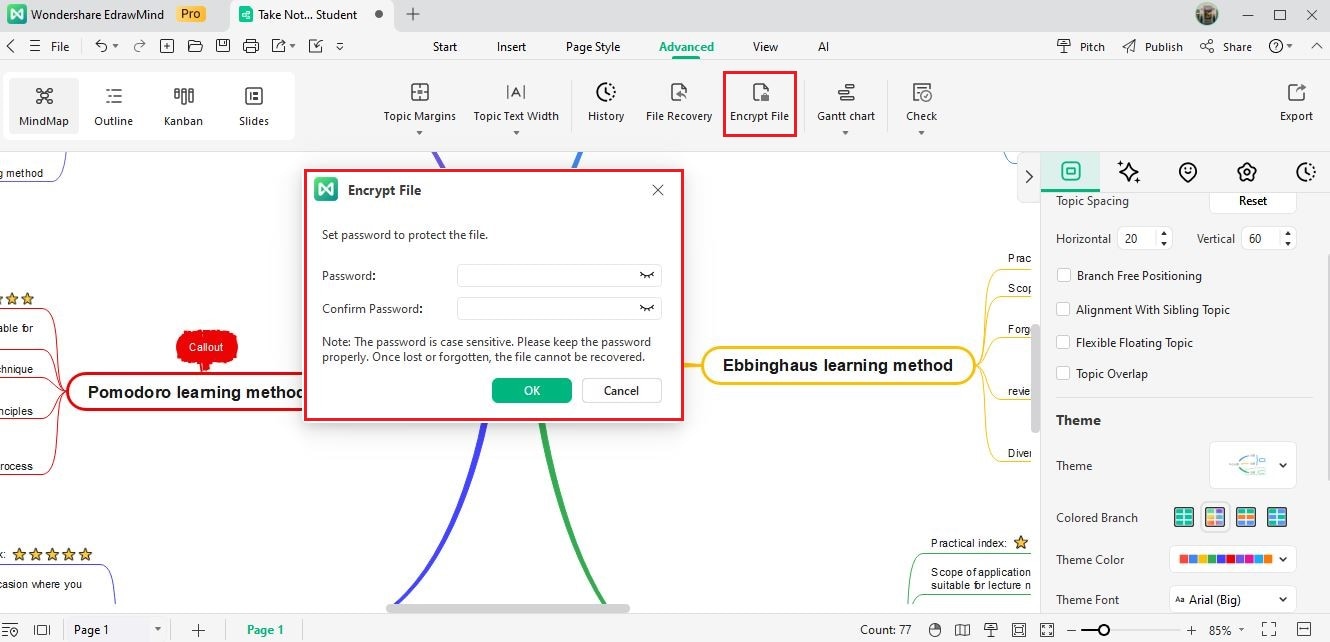The height and width of the screenshot is (642, 1330).
Task: Select the second Colored Branch swatch
Action: [1214, 517]
